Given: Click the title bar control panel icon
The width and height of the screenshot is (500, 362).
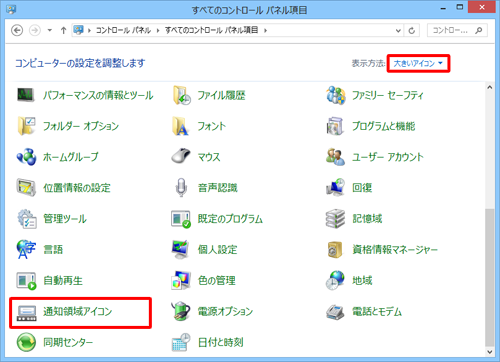Looking at the screenshot, I should (11, 9).
